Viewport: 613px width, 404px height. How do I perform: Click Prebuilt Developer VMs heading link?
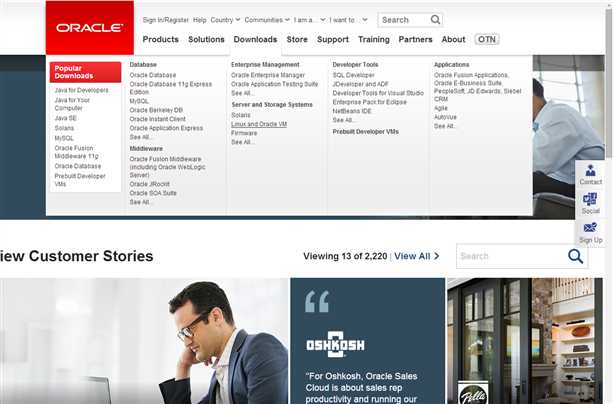point(366,132)
